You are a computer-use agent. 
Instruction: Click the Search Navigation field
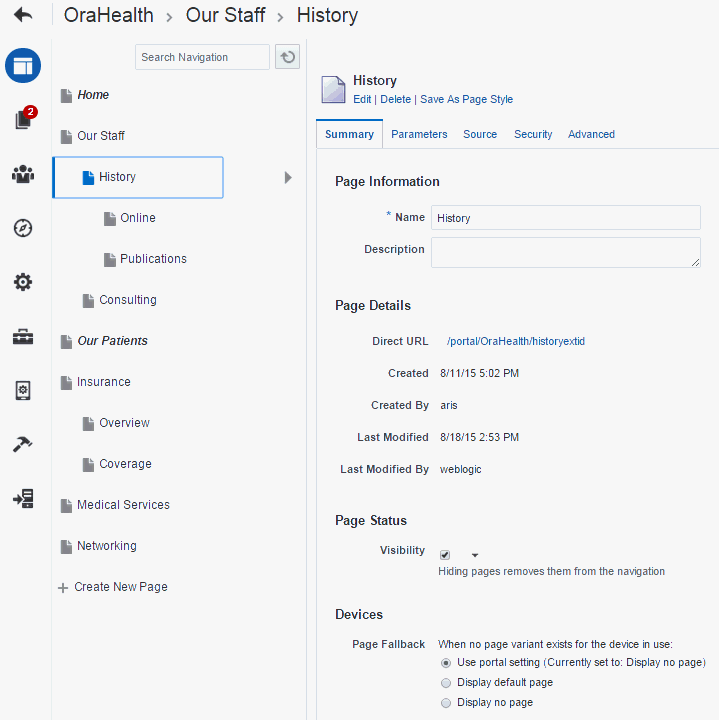[202, 57]
